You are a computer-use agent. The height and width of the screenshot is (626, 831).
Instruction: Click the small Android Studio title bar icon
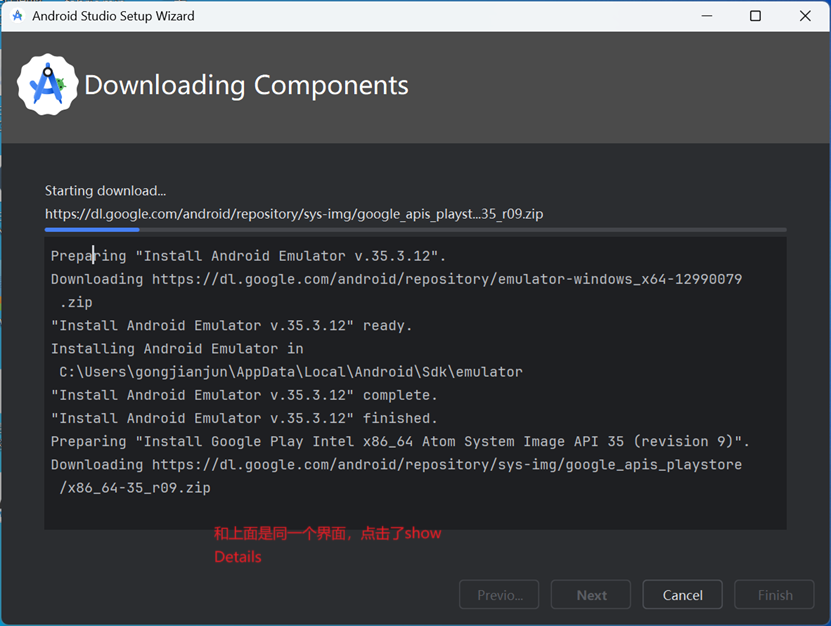point(17,16)
